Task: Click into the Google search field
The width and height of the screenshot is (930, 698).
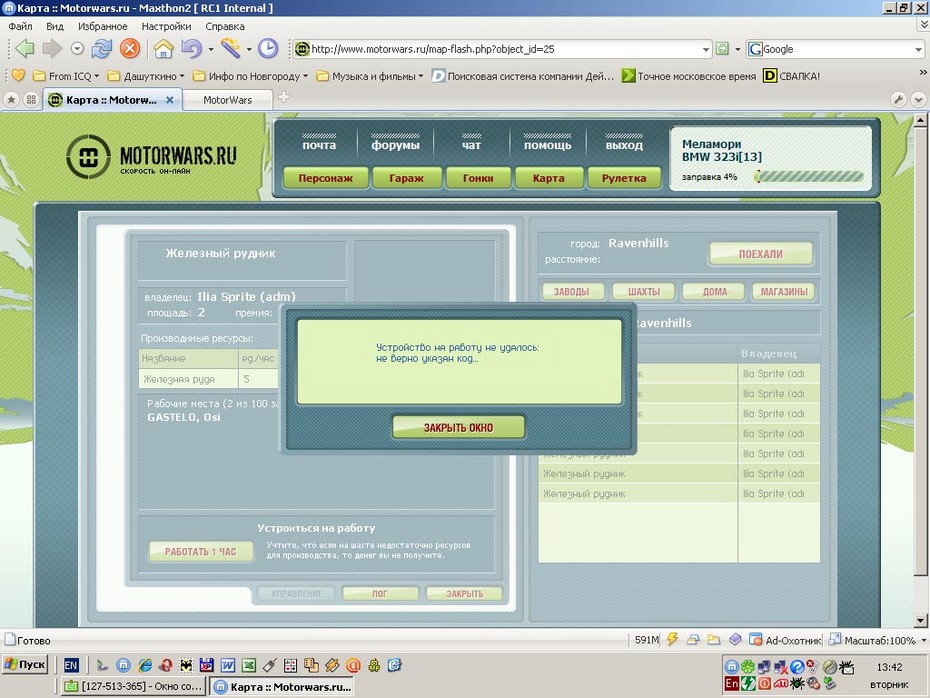Action: pyautogui.click(x=836, y=49)
